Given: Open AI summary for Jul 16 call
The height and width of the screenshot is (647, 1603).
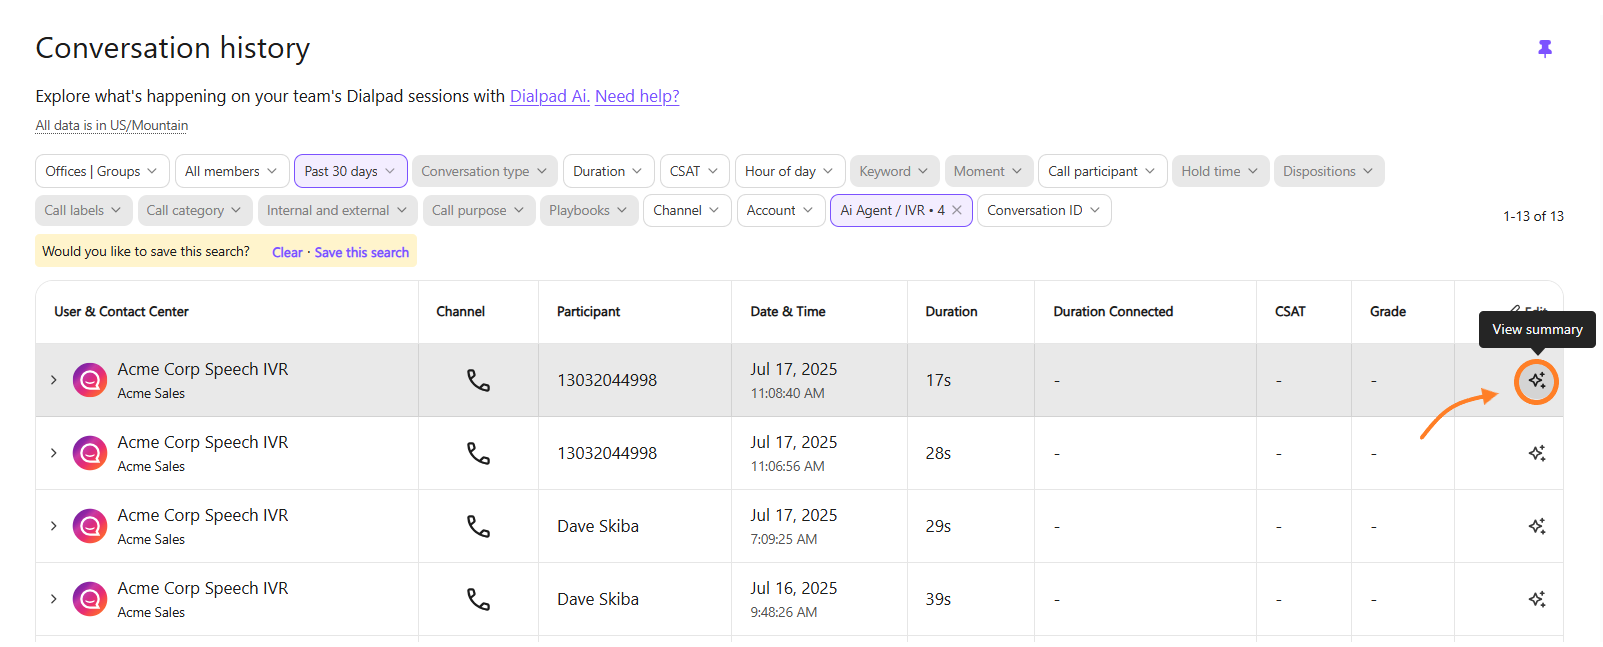Looking at the screenshot, I should 1537,600.
